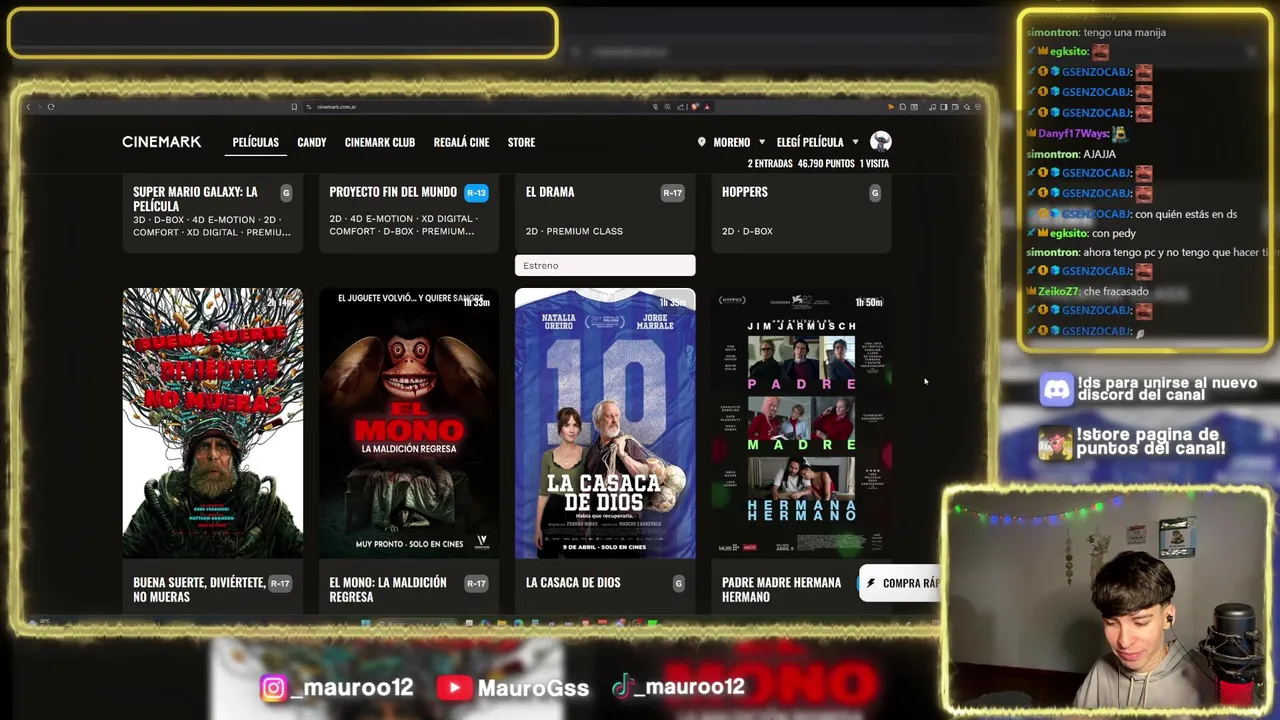Screen dimensions: 1280x720
Task: Click the '2D · D-BOX' formats under Hoppers
Action: click(747, 231)
